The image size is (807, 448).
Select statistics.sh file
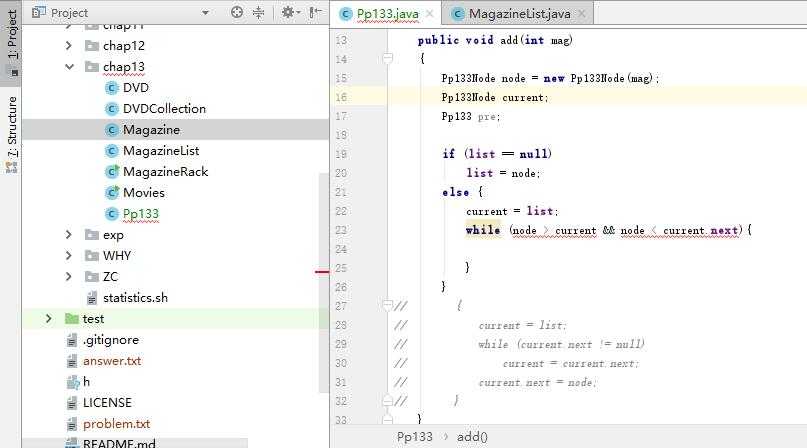point(135,298)
